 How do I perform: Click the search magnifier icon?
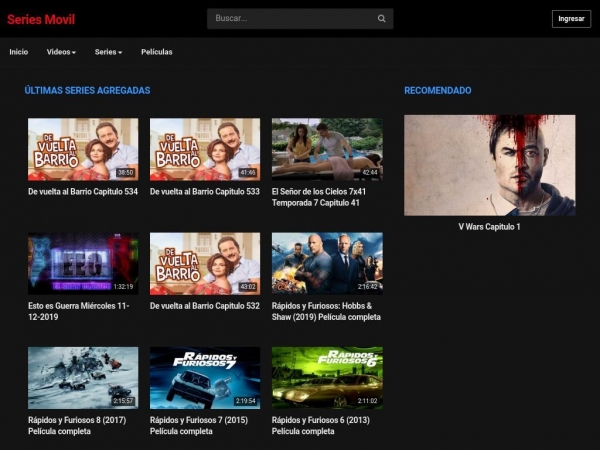pos(381,18)
